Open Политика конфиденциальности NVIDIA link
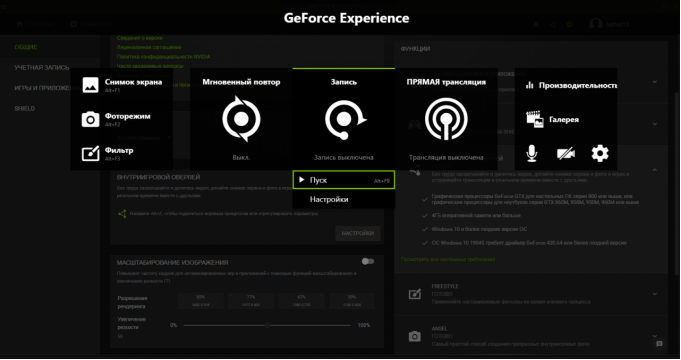Image resolution: width=681 pixels, height=360 pixels. [163, 57]
